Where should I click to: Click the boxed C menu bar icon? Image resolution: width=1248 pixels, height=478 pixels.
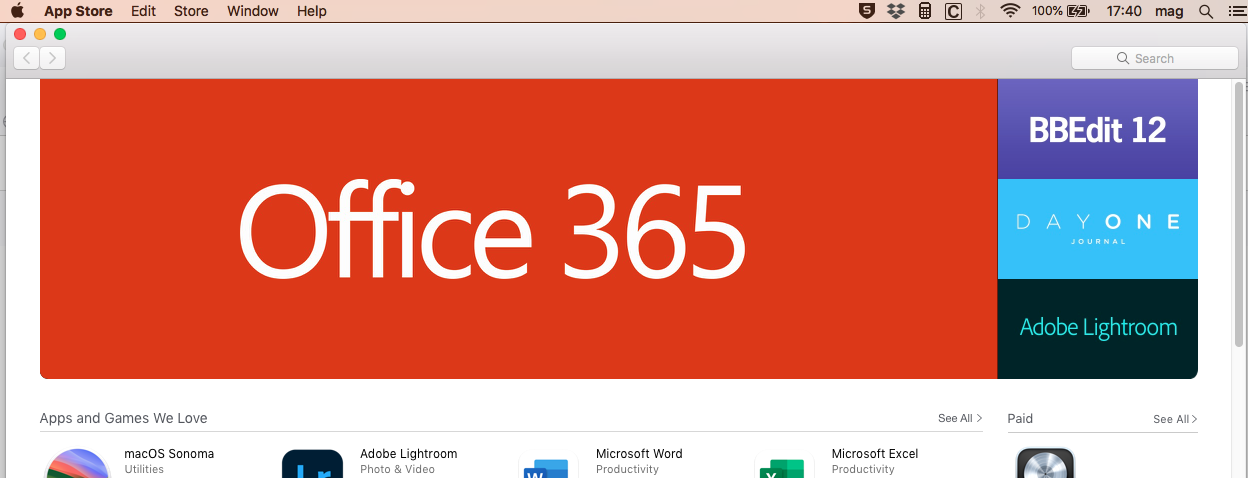pyautogui.click(x=953, y=11)
